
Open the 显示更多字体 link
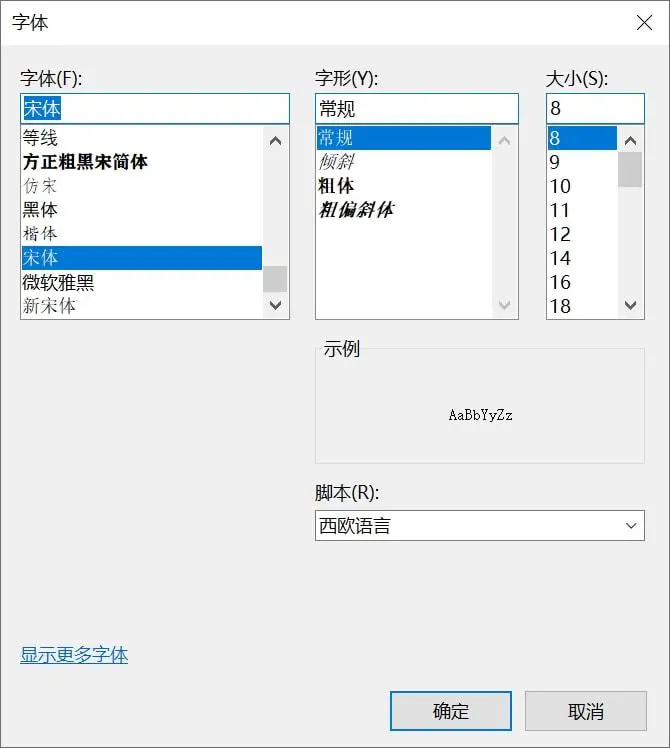tap(74, 655)
